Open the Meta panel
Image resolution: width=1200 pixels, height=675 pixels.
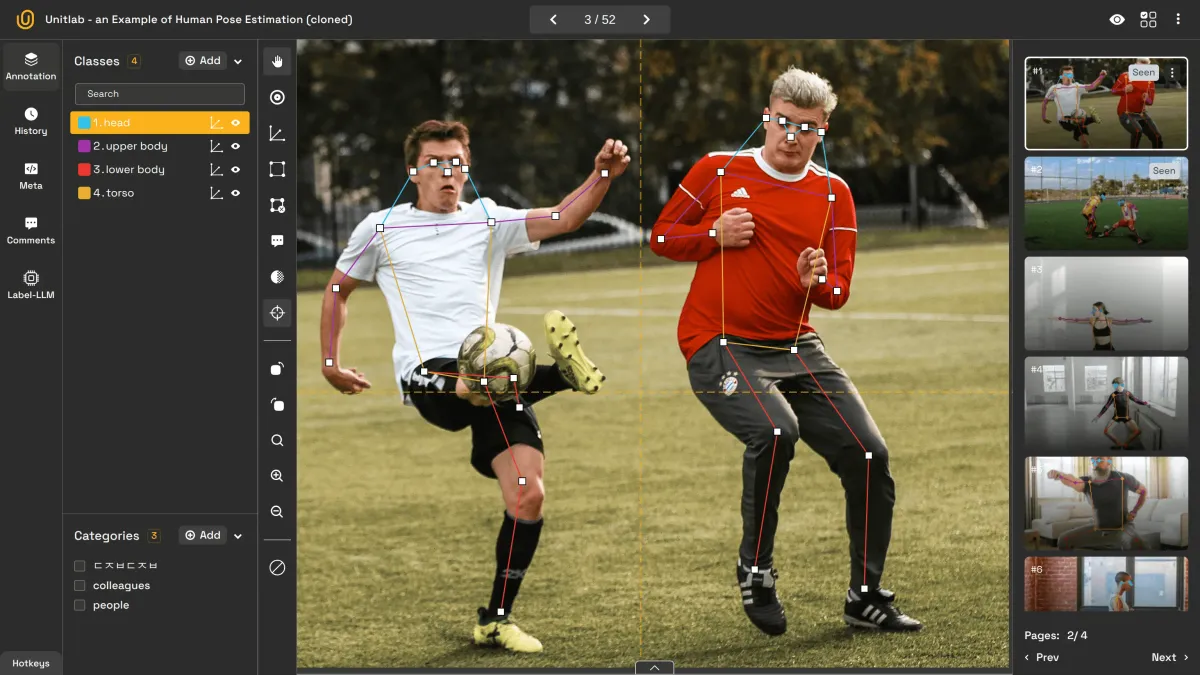click(x=31, y=177)
